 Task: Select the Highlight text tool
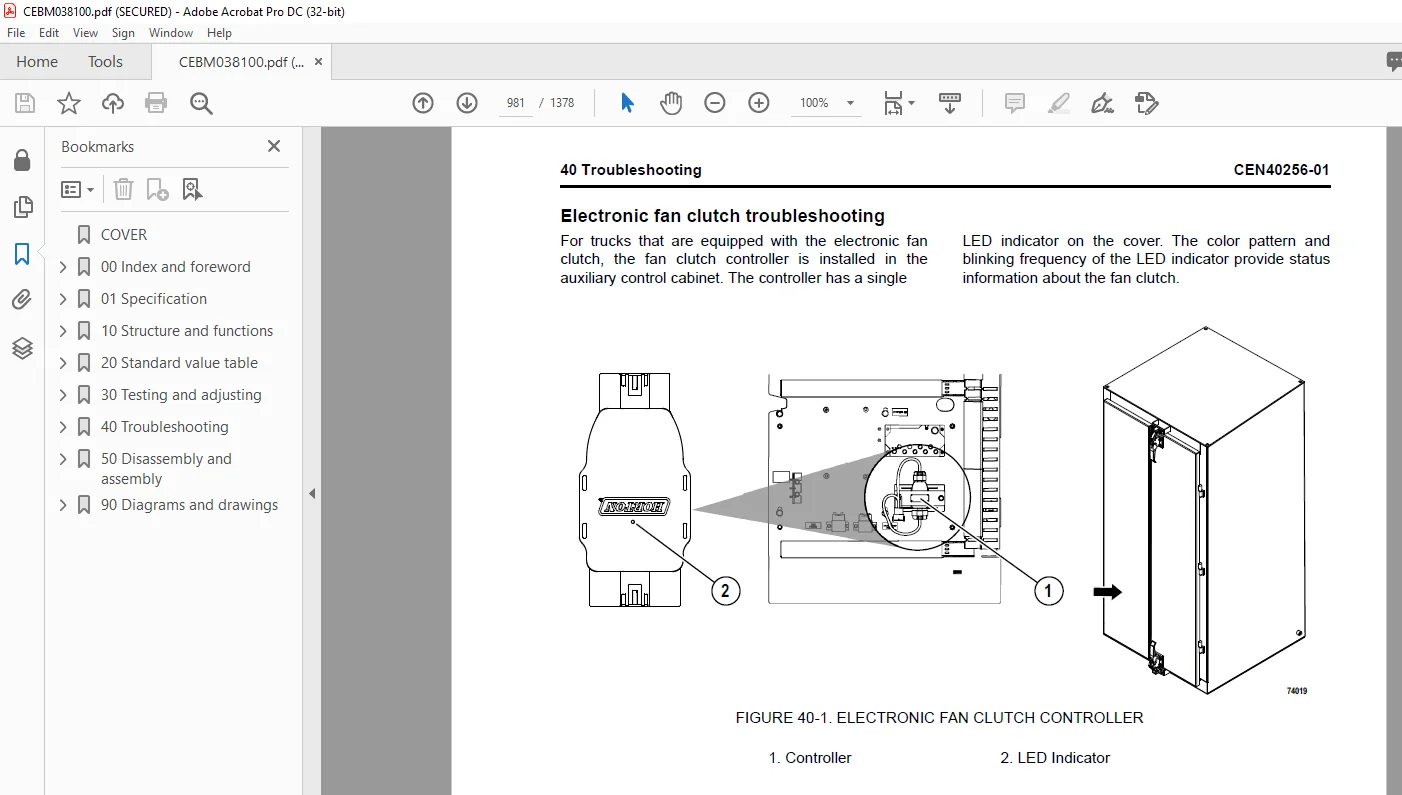[1059, 103]
